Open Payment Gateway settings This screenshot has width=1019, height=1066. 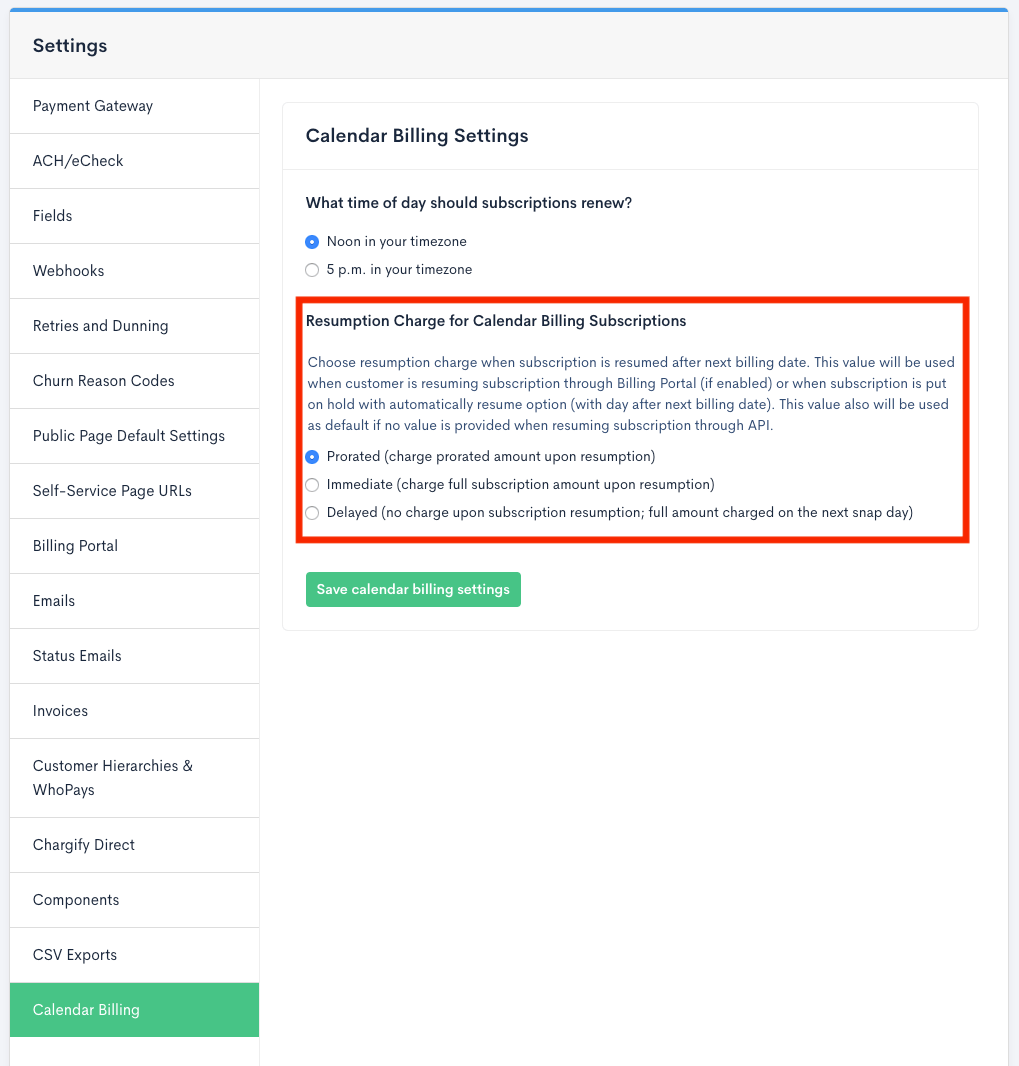pos(93,106)
